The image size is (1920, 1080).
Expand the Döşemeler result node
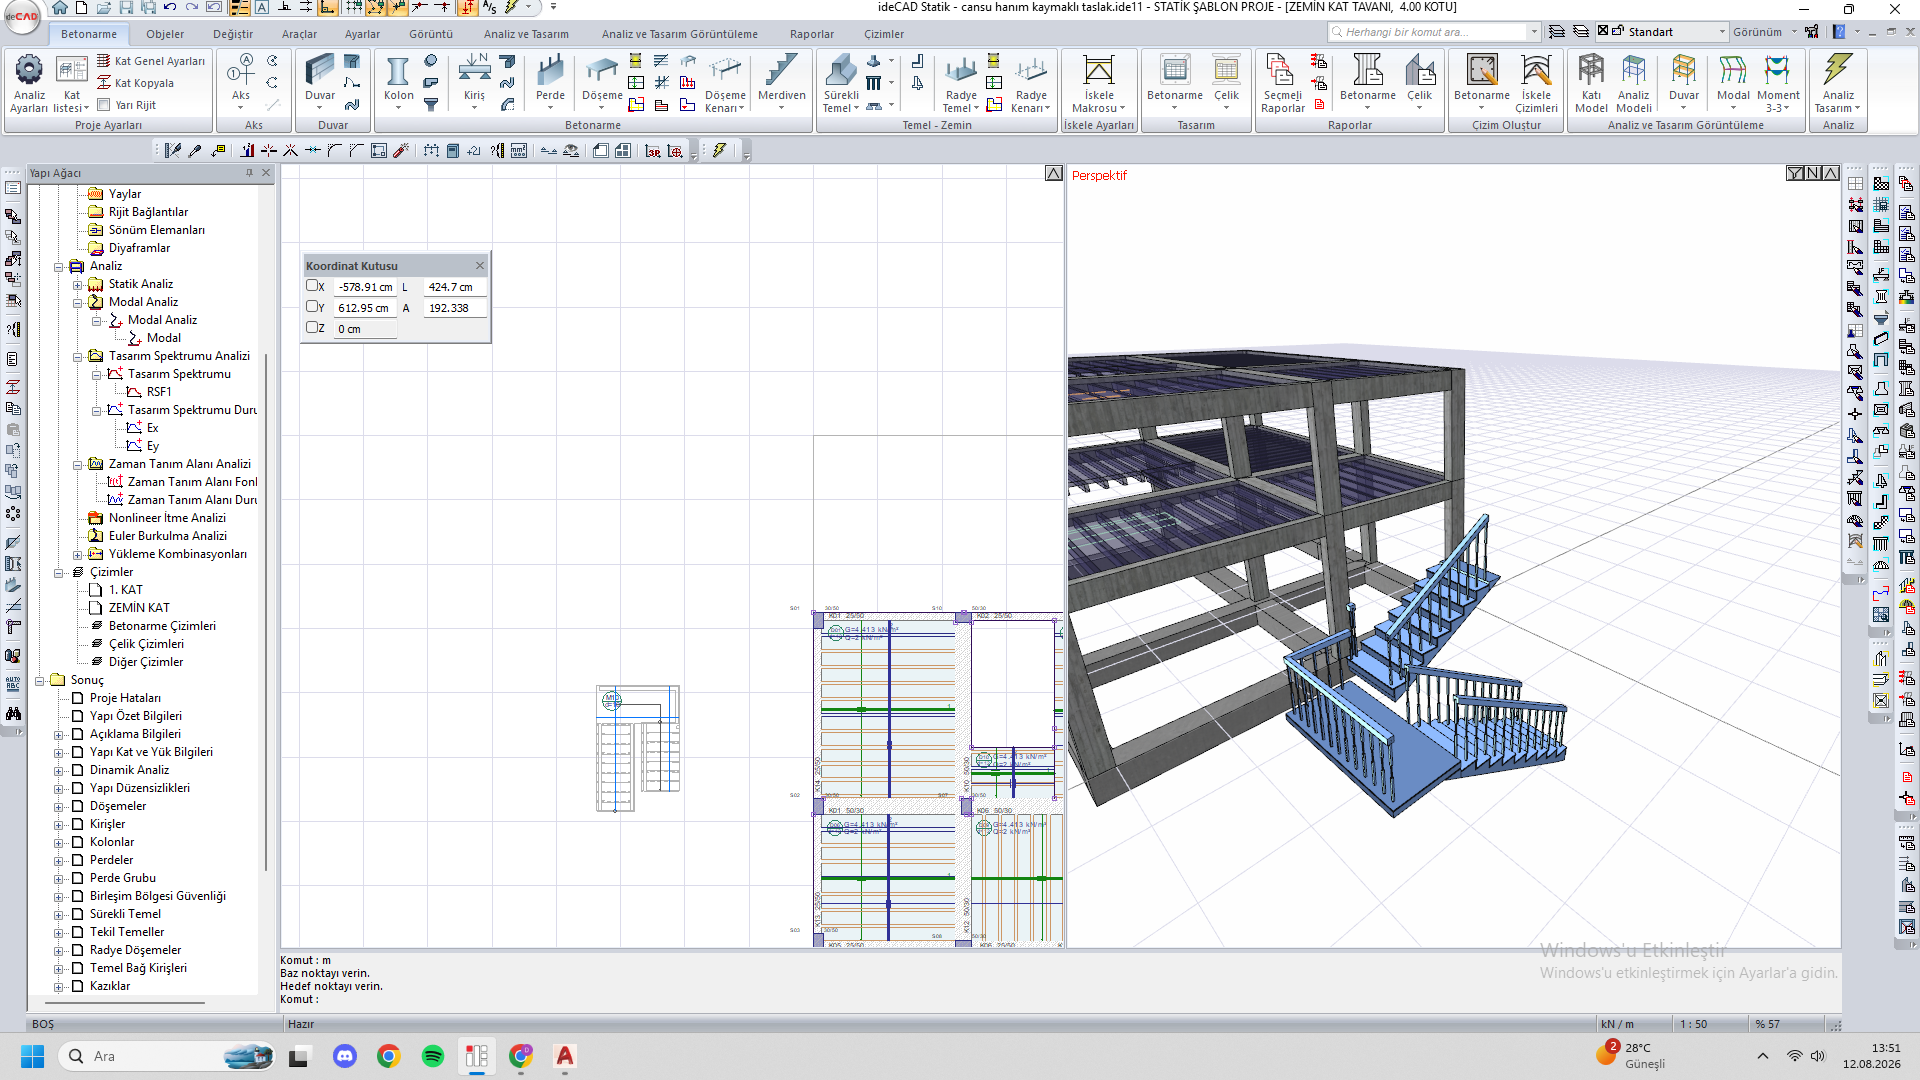58,806
